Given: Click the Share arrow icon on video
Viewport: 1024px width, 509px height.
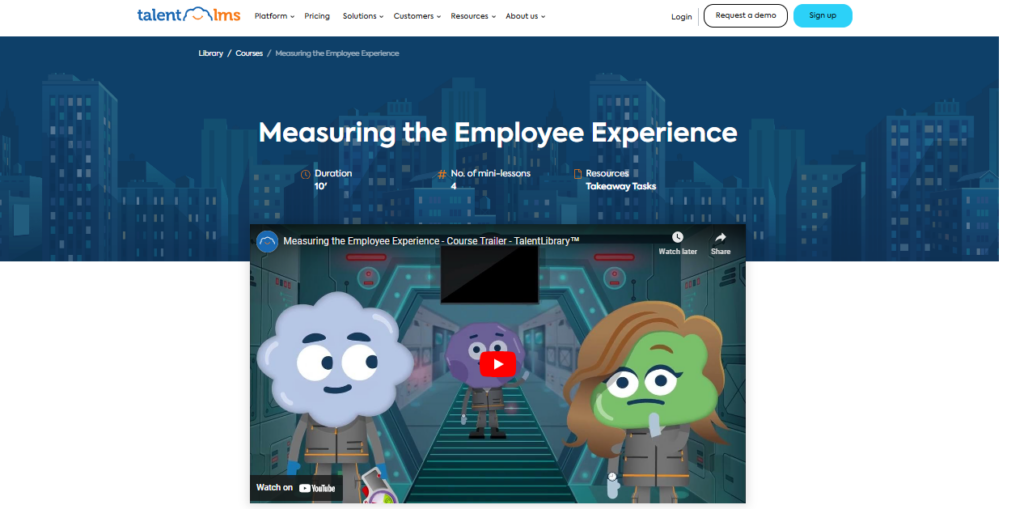Looking at the screenshot, I should [x=720, y=237].
